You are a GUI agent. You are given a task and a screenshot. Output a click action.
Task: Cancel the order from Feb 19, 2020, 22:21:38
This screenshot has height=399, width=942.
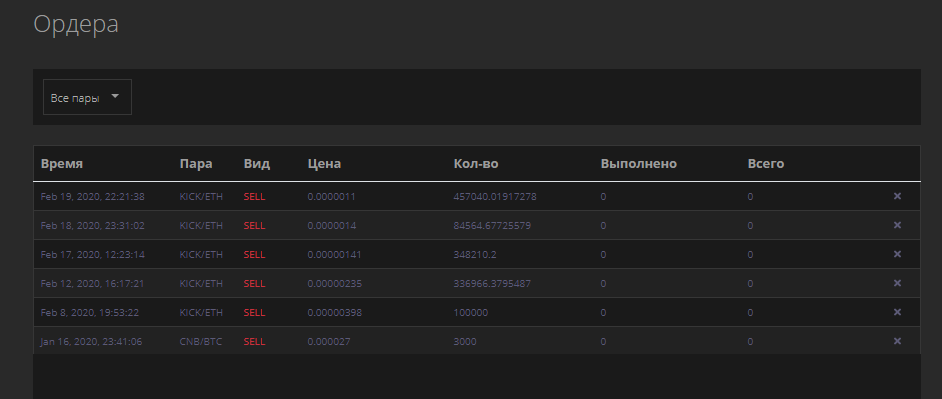pyautogui.click(x=897, y=196)
